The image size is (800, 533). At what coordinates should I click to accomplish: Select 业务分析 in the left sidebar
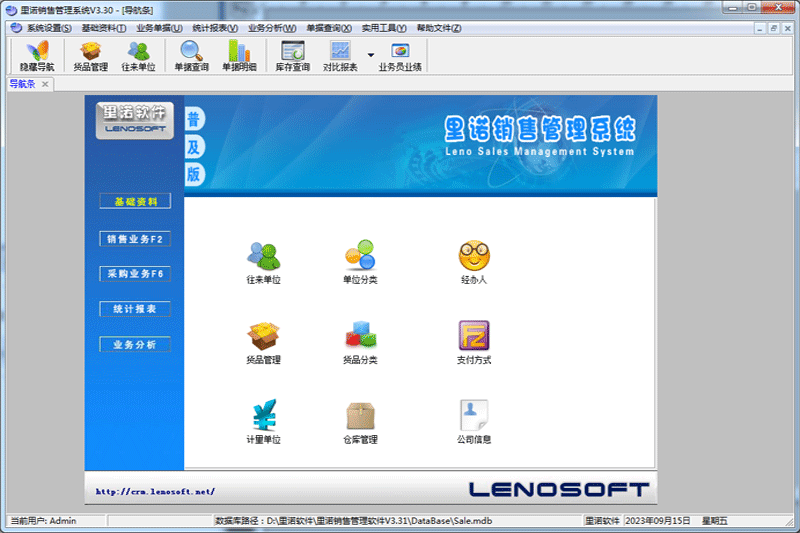tap(135, 344)
